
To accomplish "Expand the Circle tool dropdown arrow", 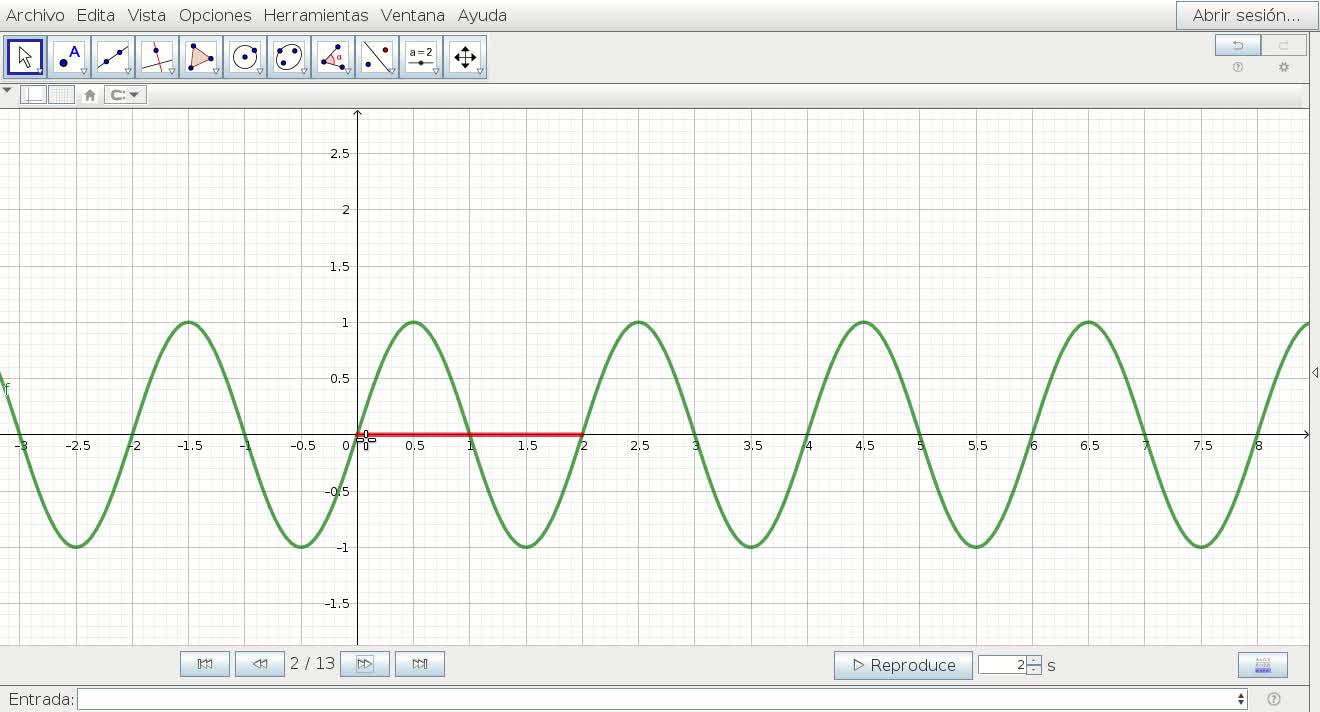I will (260, 72).
